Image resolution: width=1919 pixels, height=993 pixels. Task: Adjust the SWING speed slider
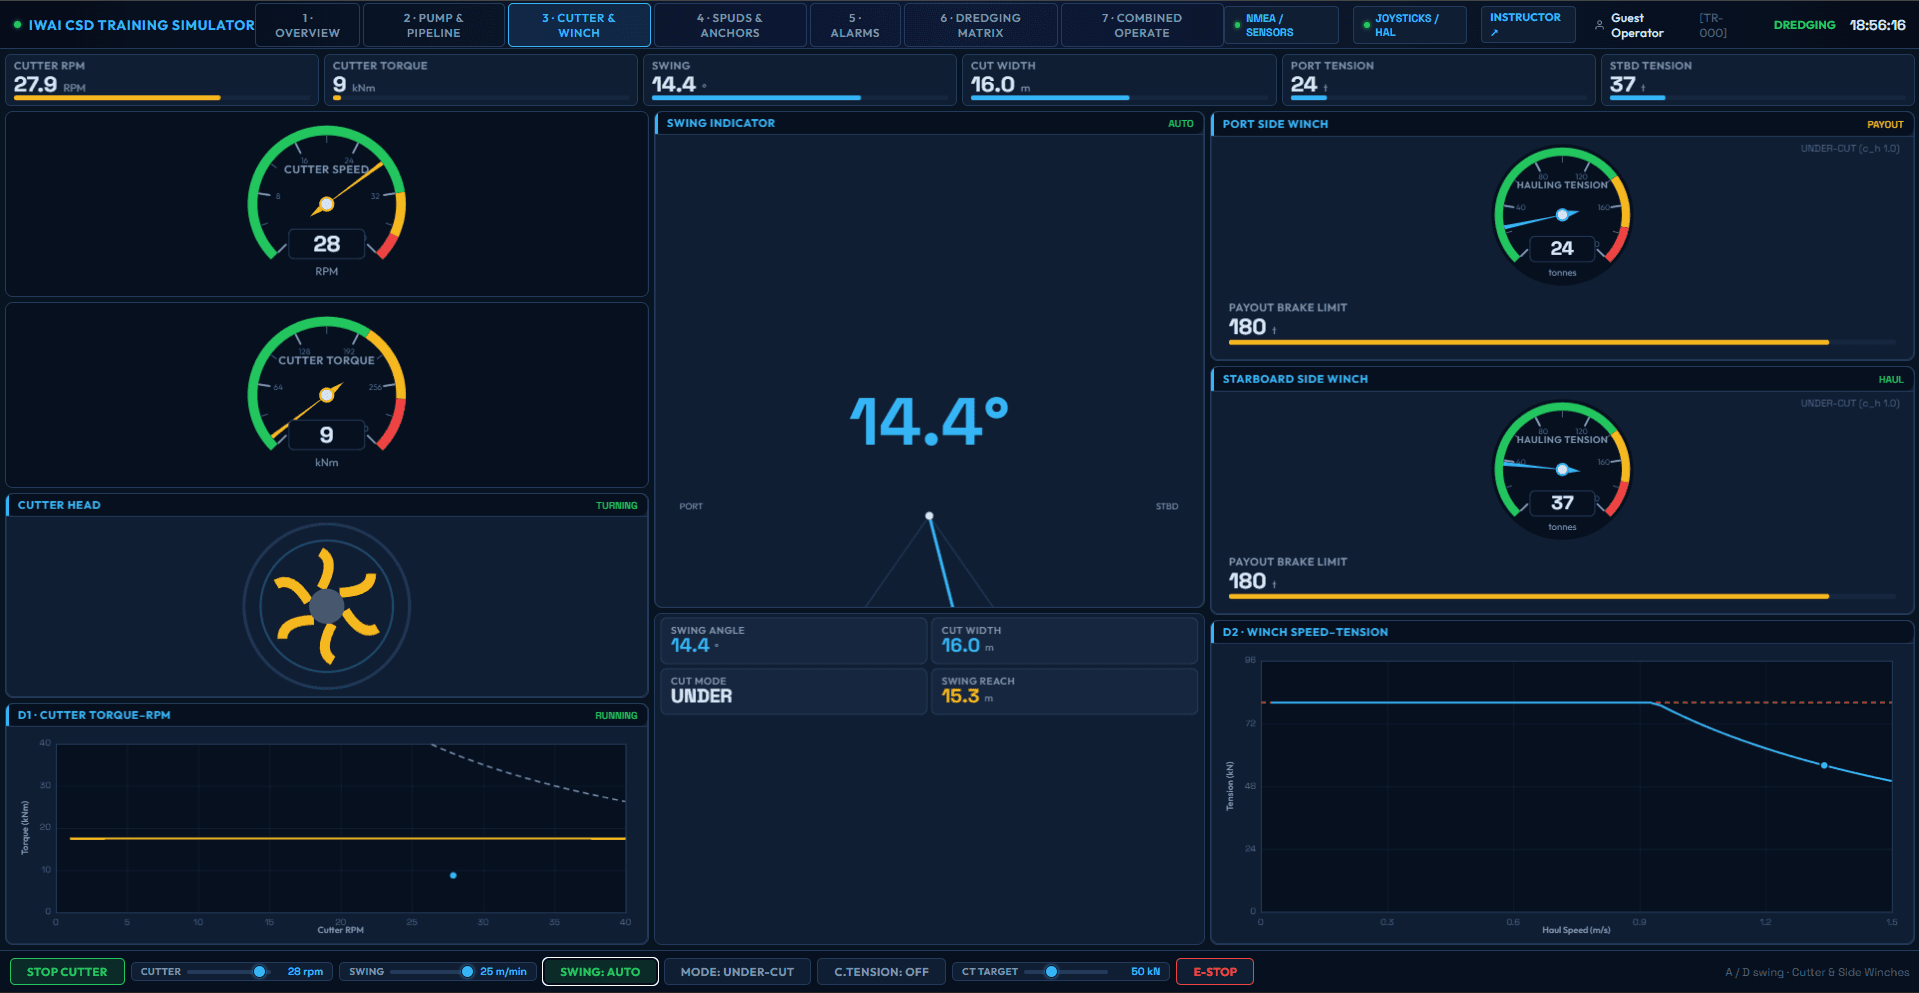click(432, 971)
